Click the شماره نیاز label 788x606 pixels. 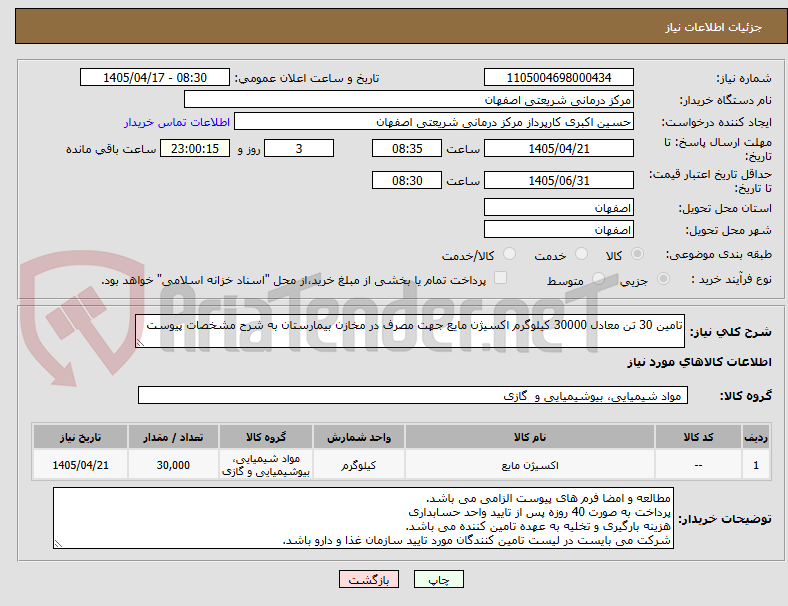click(x=743, y=78)
